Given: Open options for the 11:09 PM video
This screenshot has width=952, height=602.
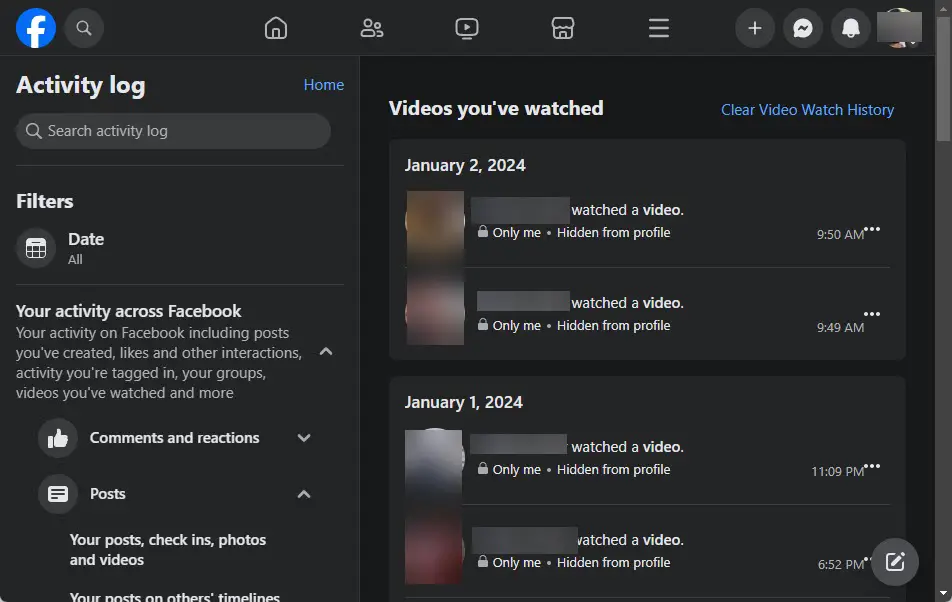Looking at the screenshot, I should click(872, 466).
